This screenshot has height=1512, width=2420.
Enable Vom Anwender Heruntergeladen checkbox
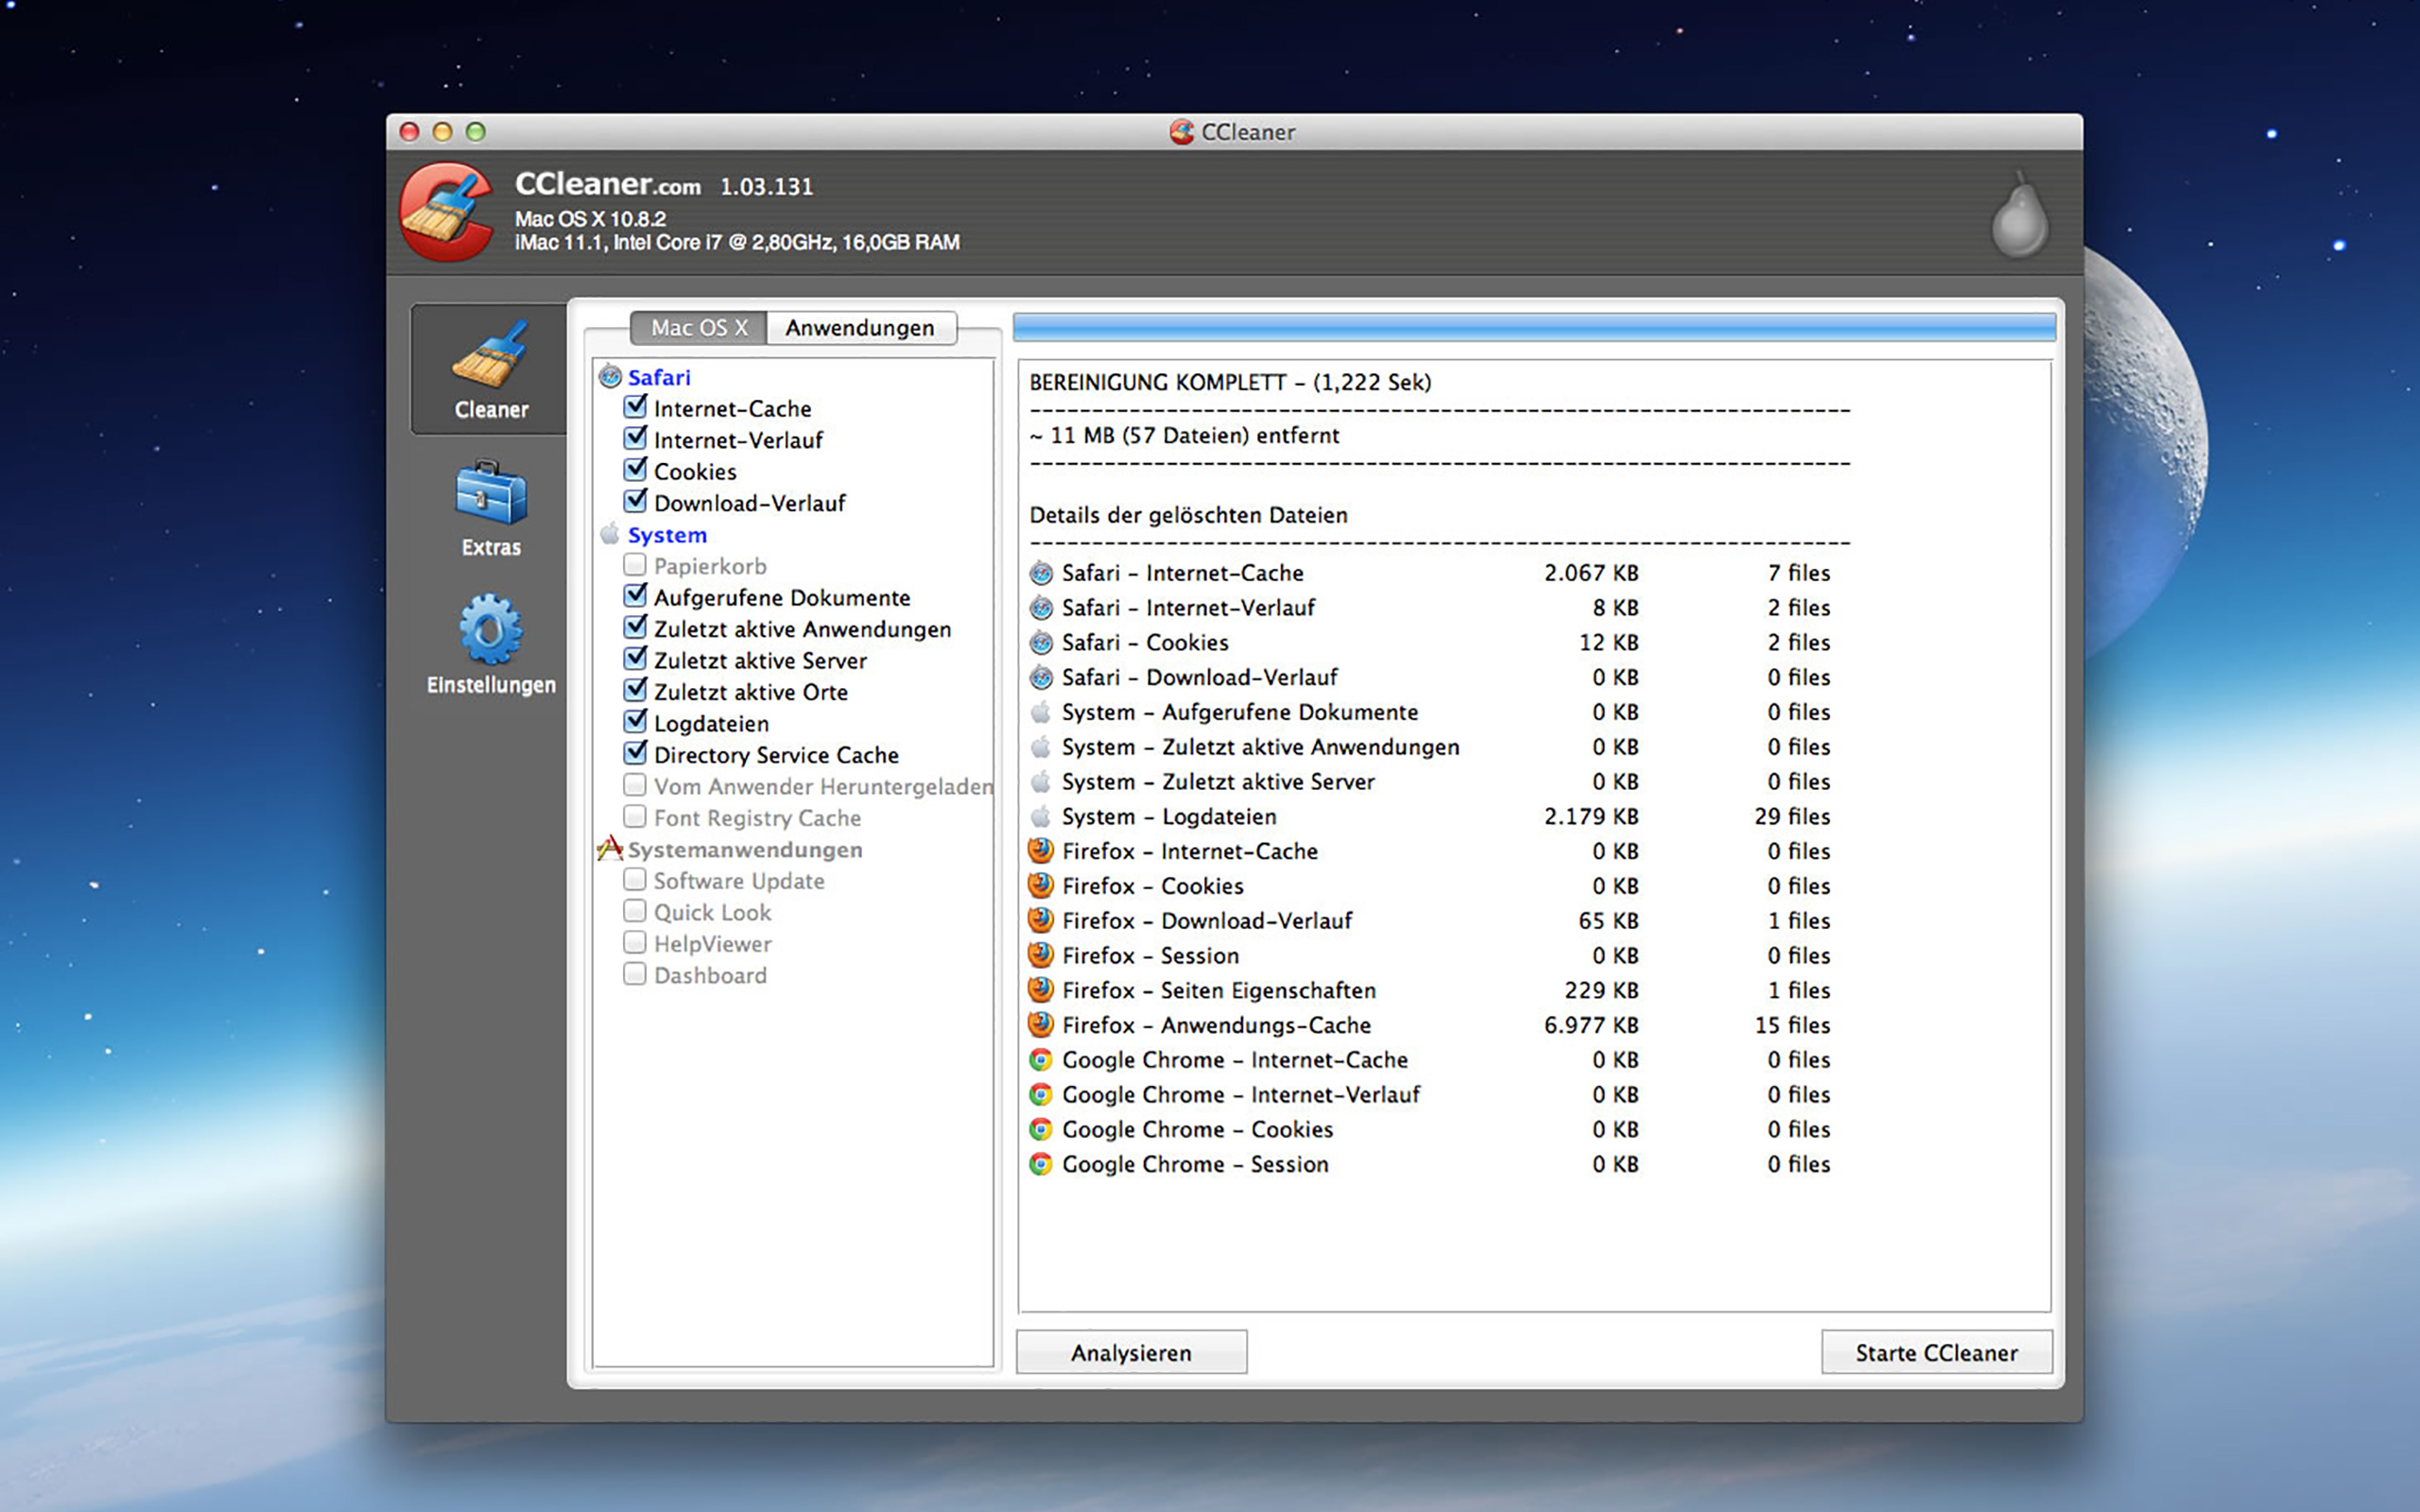635,785
